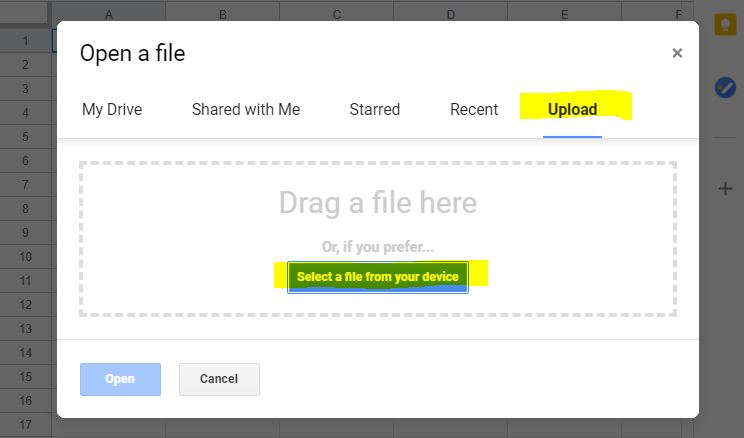Open the Starred tab

375,110
